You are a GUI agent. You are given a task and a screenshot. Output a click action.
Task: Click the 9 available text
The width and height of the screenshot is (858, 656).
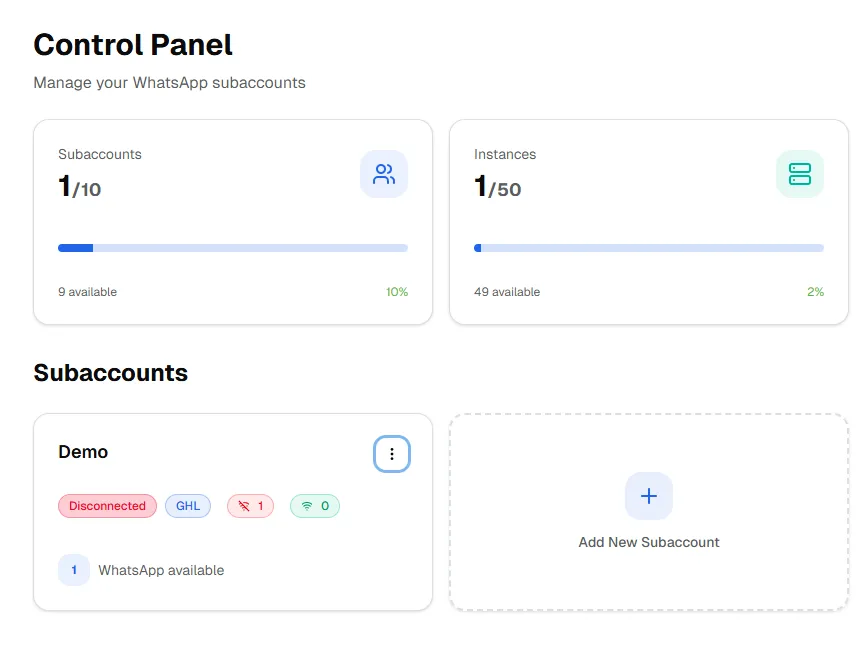click(x=88, y=292)
